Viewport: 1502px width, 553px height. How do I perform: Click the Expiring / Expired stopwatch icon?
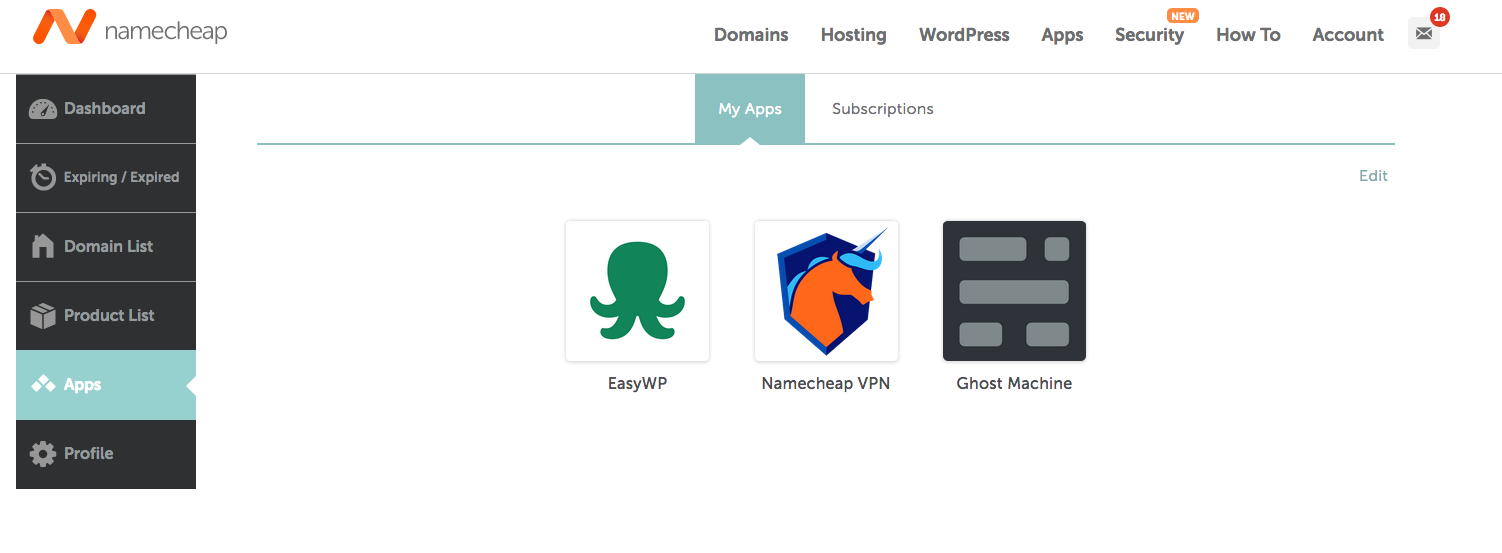pos(43,177)
